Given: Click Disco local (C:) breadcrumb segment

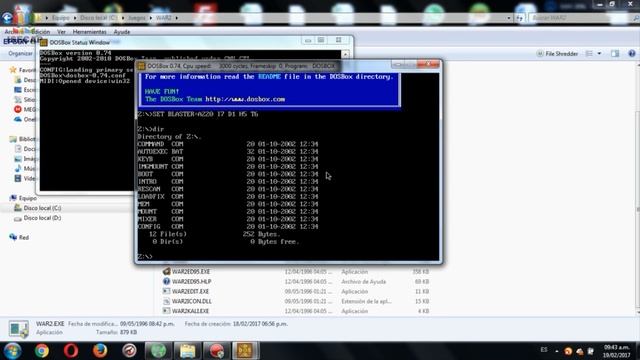Looking at the screenshot, I should coord(98,18).
